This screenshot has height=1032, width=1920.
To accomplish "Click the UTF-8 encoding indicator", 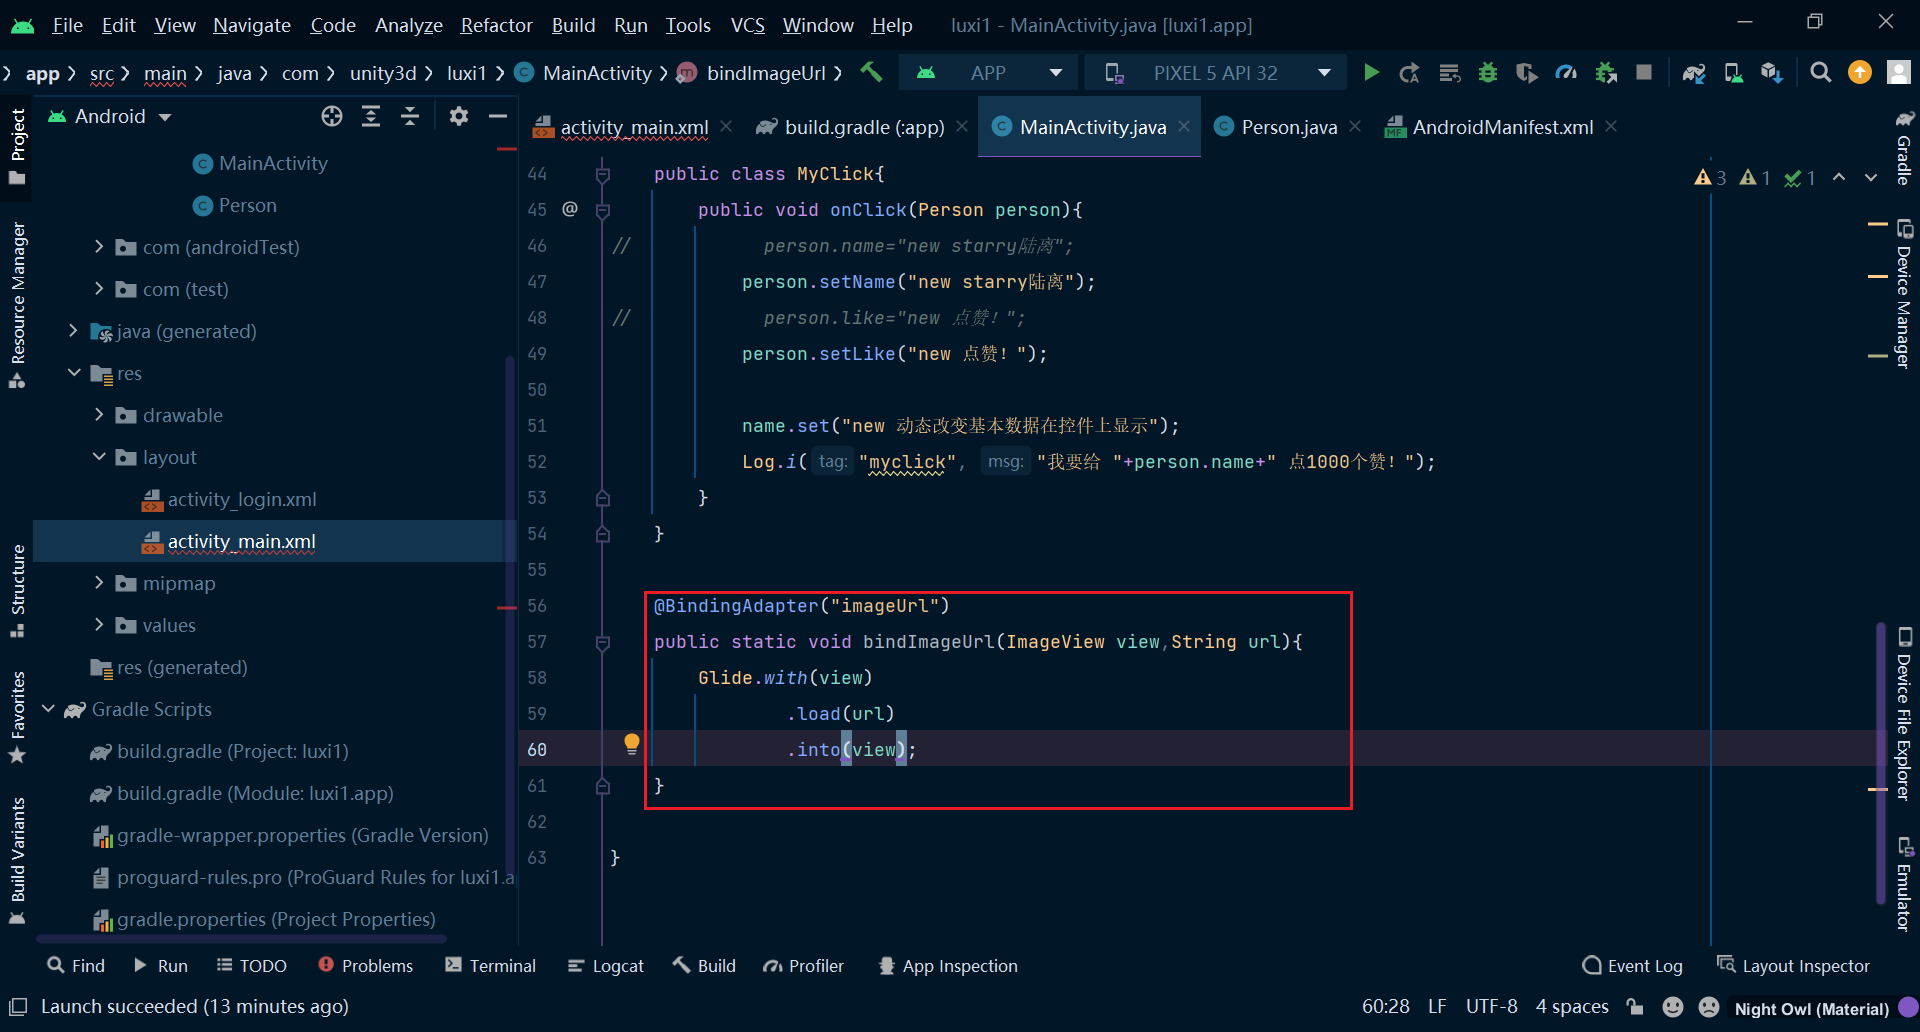I will click(x=1491, y=1007).
